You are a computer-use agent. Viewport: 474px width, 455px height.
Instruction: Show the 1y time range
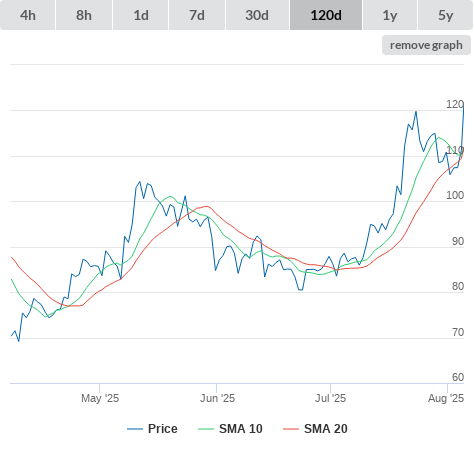click(x=390, y=15)
